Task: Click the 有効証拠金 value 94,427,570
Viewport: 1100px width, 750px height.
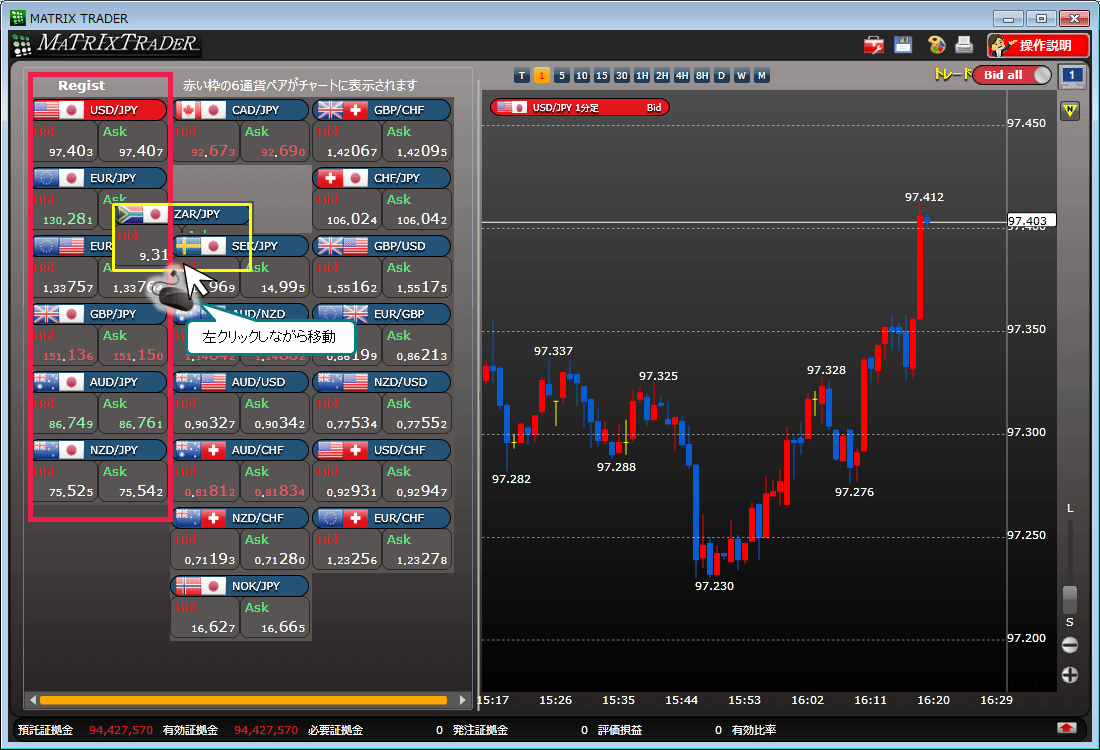Action: tap(266, 730)
